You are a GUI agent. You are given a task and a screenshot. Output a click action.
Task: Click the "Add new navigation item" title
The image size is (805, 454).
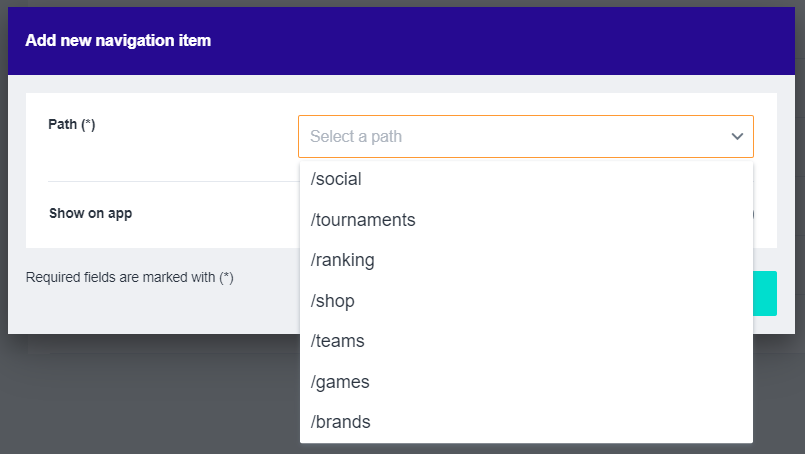(x=118, y=41)
